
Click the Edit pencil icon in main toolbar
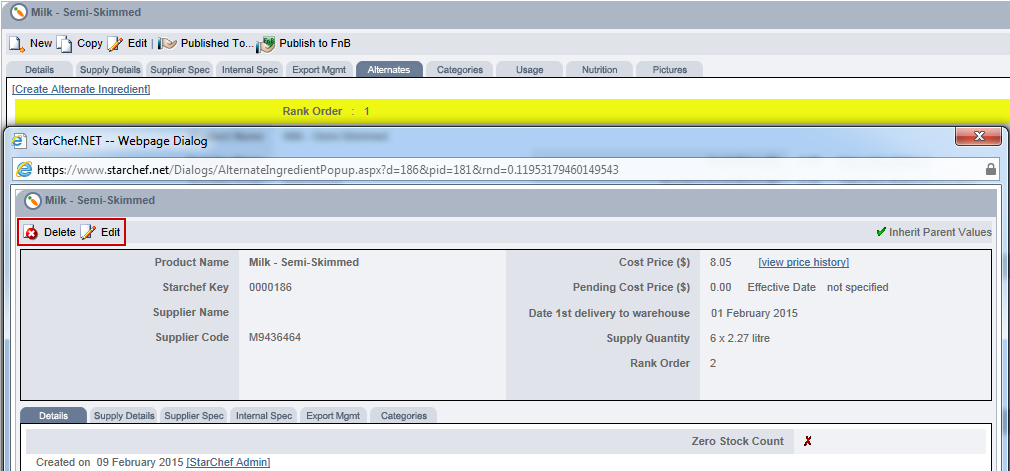116,44
